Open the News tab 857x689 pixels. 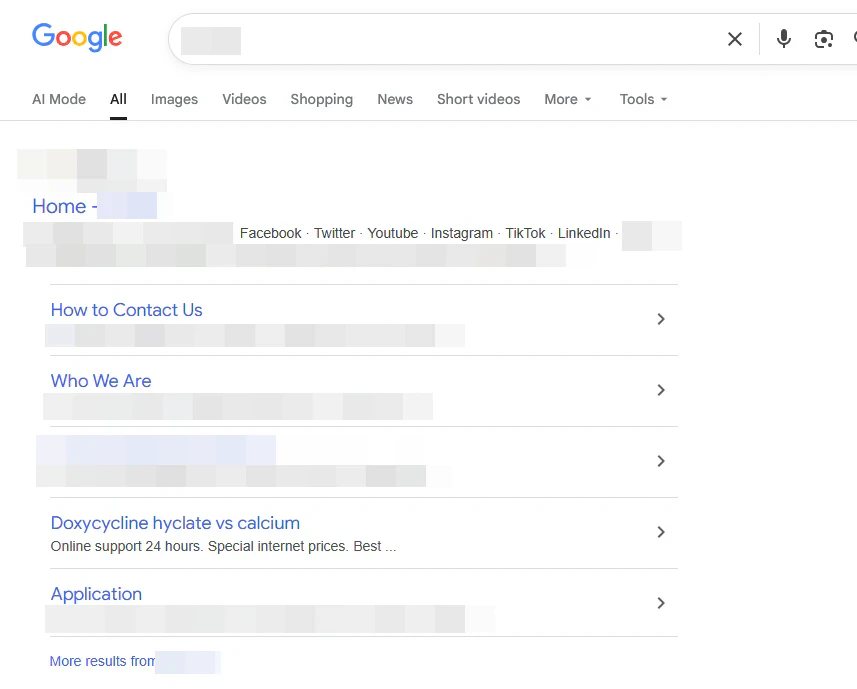(395, 99)
